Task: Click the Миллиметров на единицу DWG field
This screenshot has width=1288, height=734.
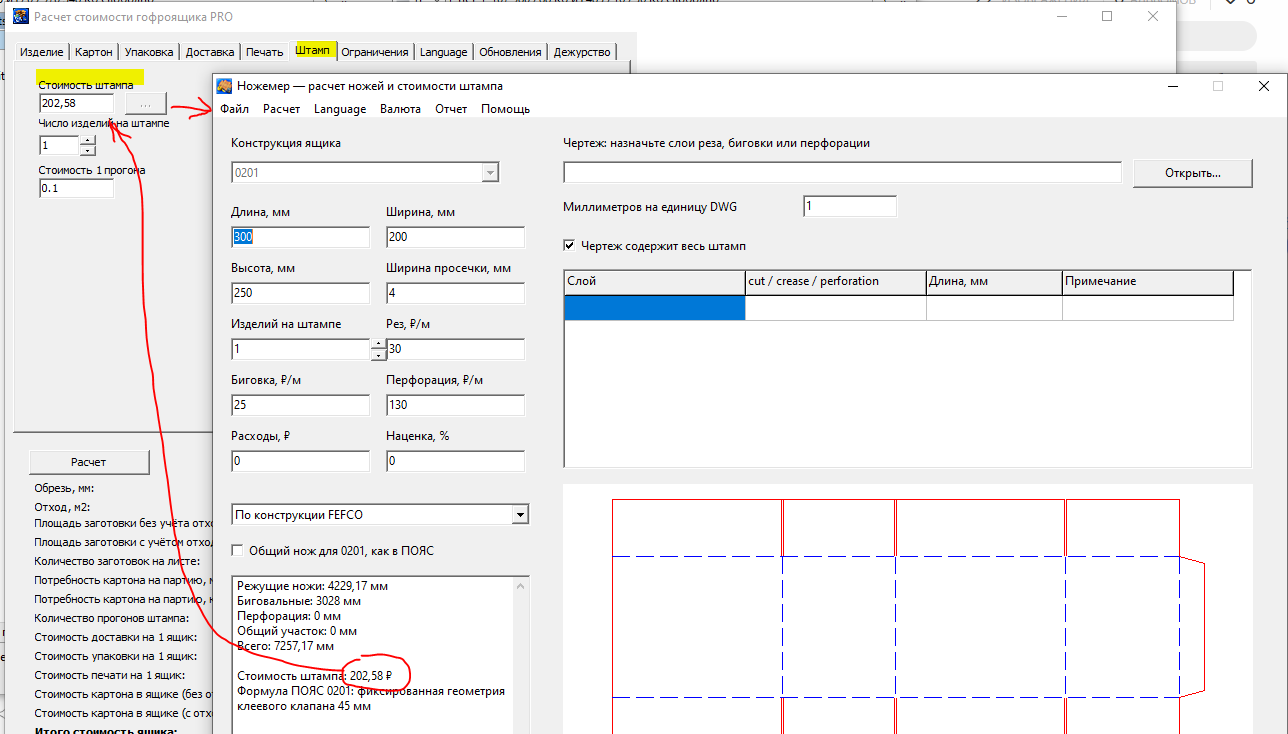Action: tap(850, 206)
